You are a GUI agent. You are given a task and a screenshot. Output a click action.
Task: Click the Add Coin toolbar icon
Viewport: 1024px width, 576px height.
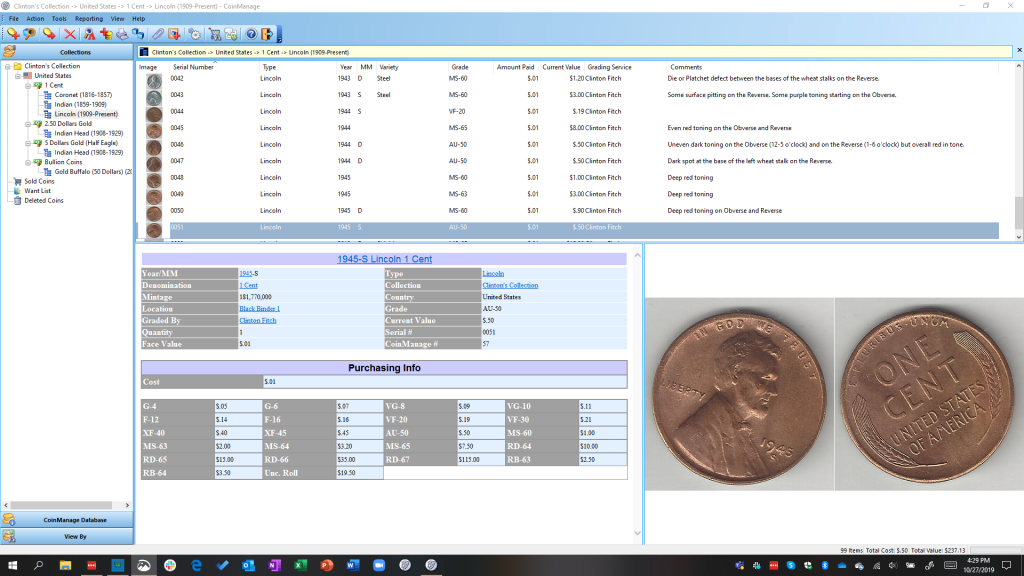pos(12,34)
